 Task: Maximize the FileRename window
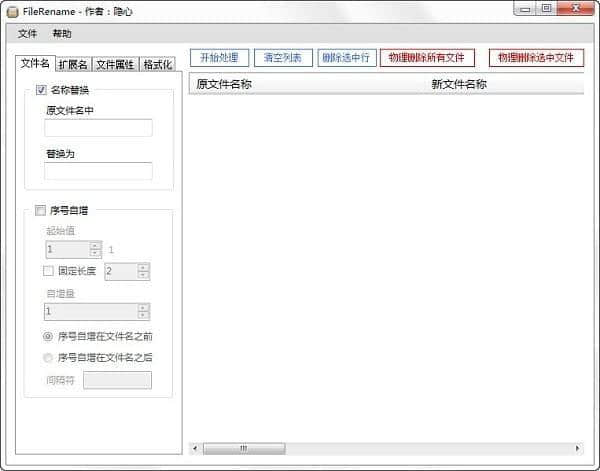(x=546, y=8)
